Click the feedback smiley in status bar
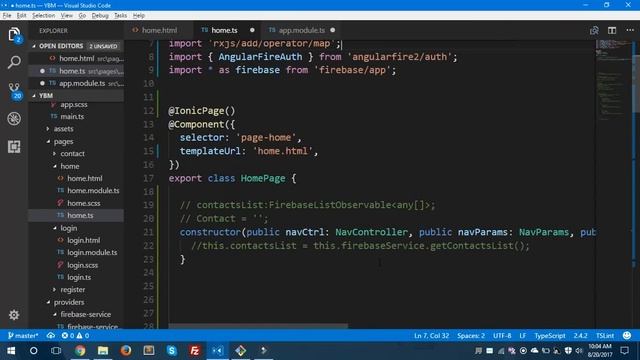 pyautogui.click(x=627, y=336)
